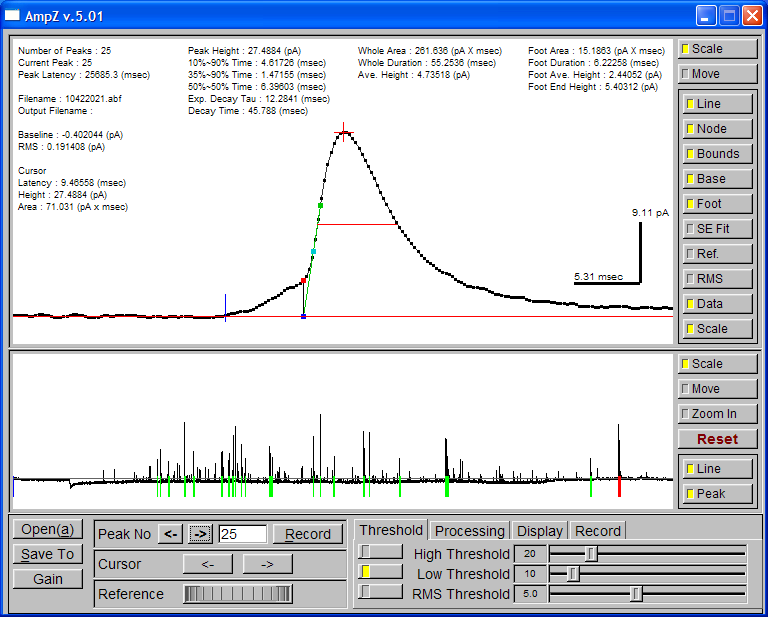Enable the RMS display toggle
The height and width of the screenshot is (617, 768).
pyautogui.click(x=718, y=279)
